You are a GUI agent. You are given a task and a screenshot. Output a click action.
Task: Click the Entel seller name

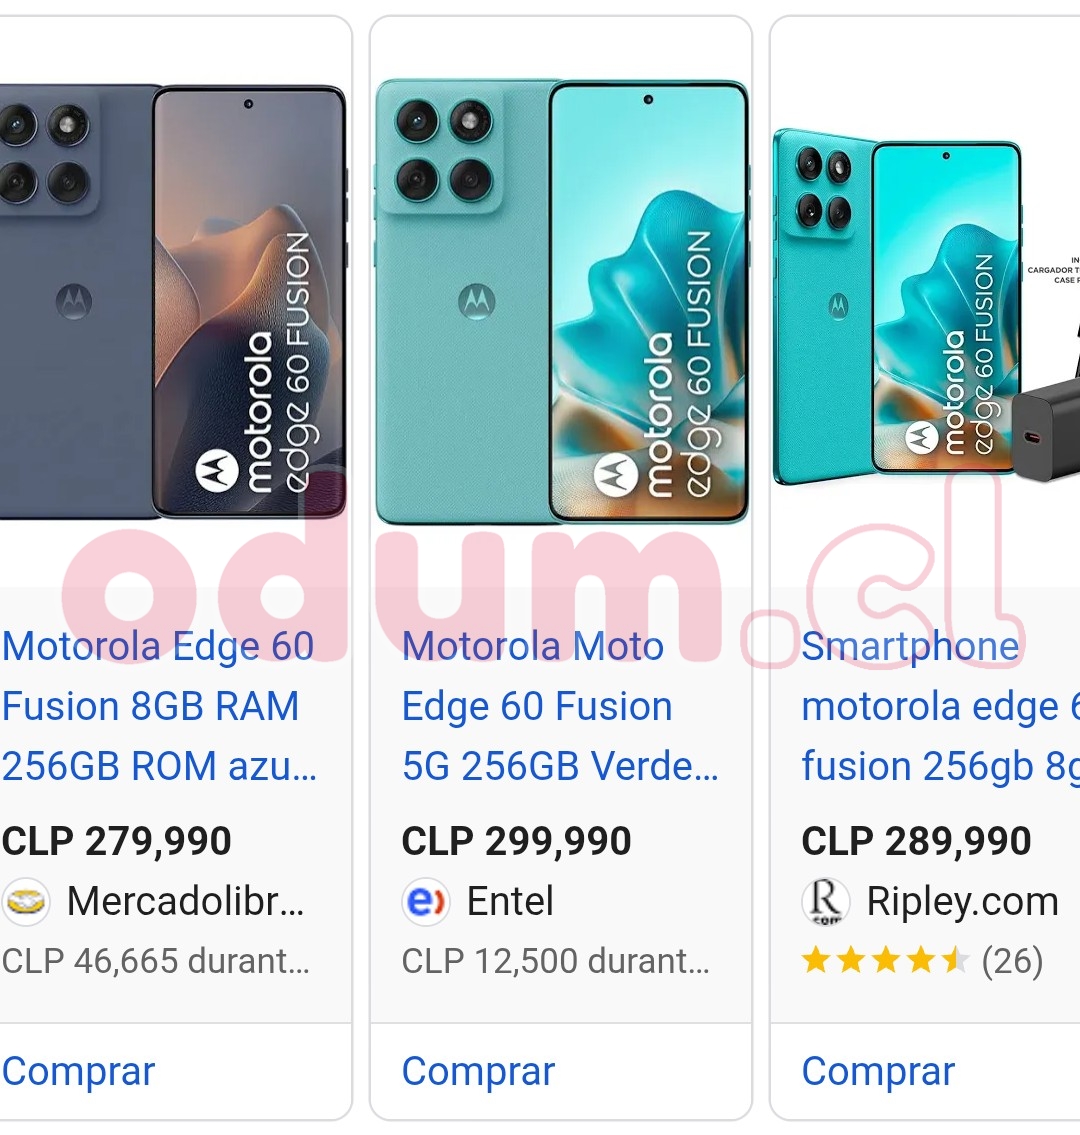pos(510,902)
